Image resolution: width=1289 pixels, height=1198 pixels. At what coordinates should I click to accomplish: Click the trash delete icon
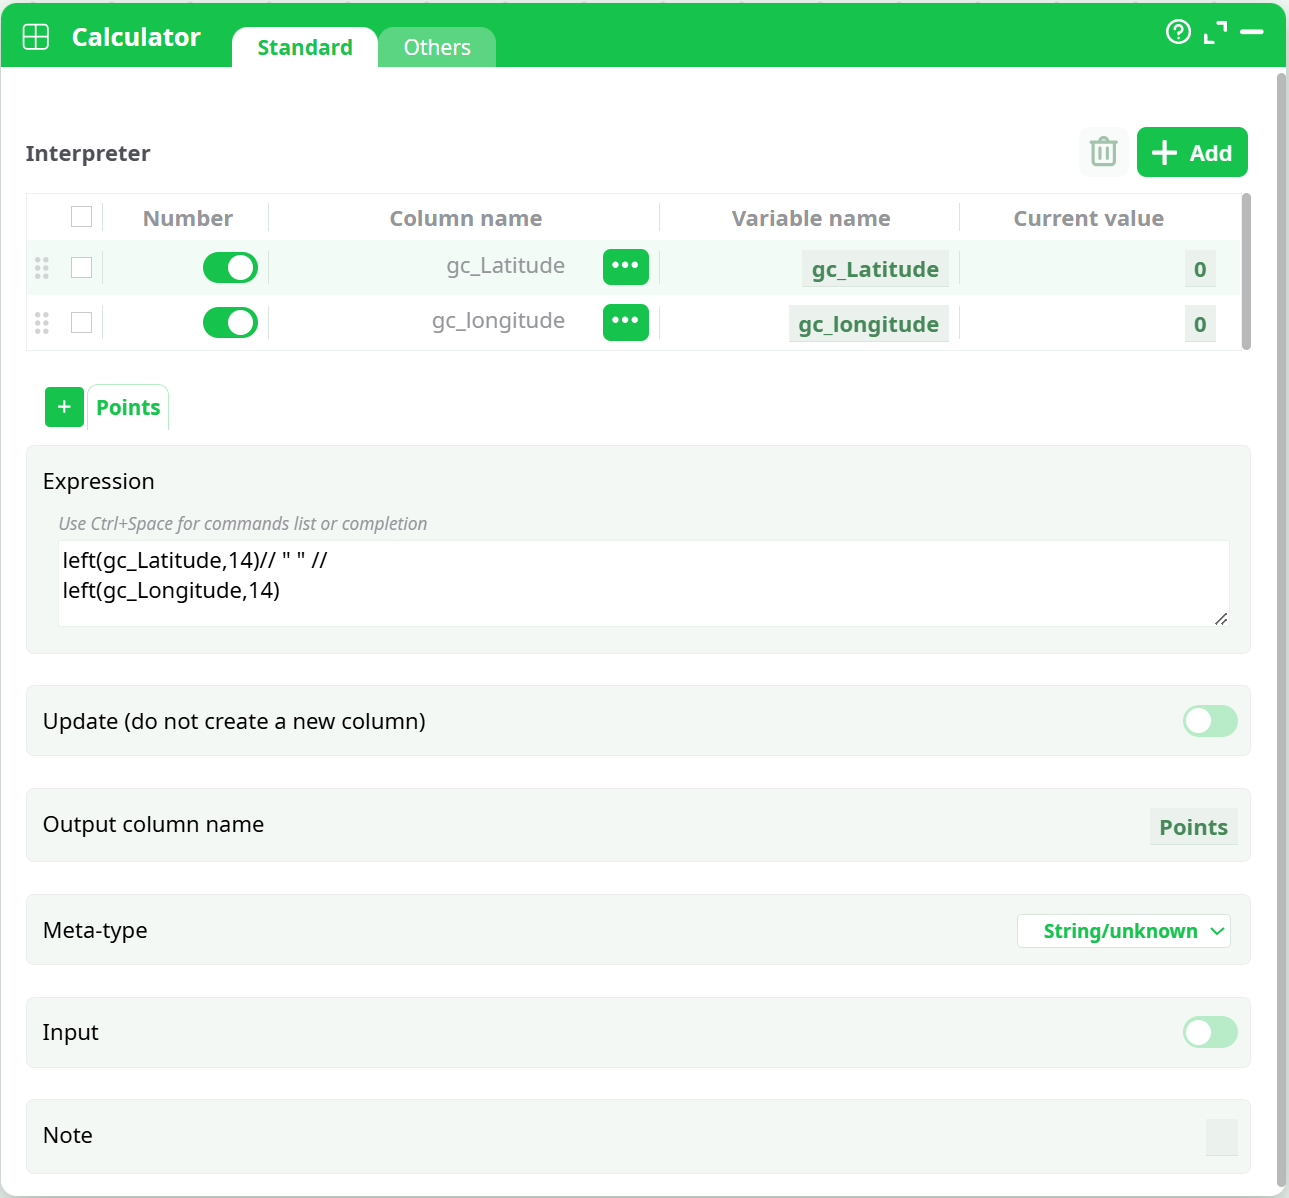[x=1103, y=152]
